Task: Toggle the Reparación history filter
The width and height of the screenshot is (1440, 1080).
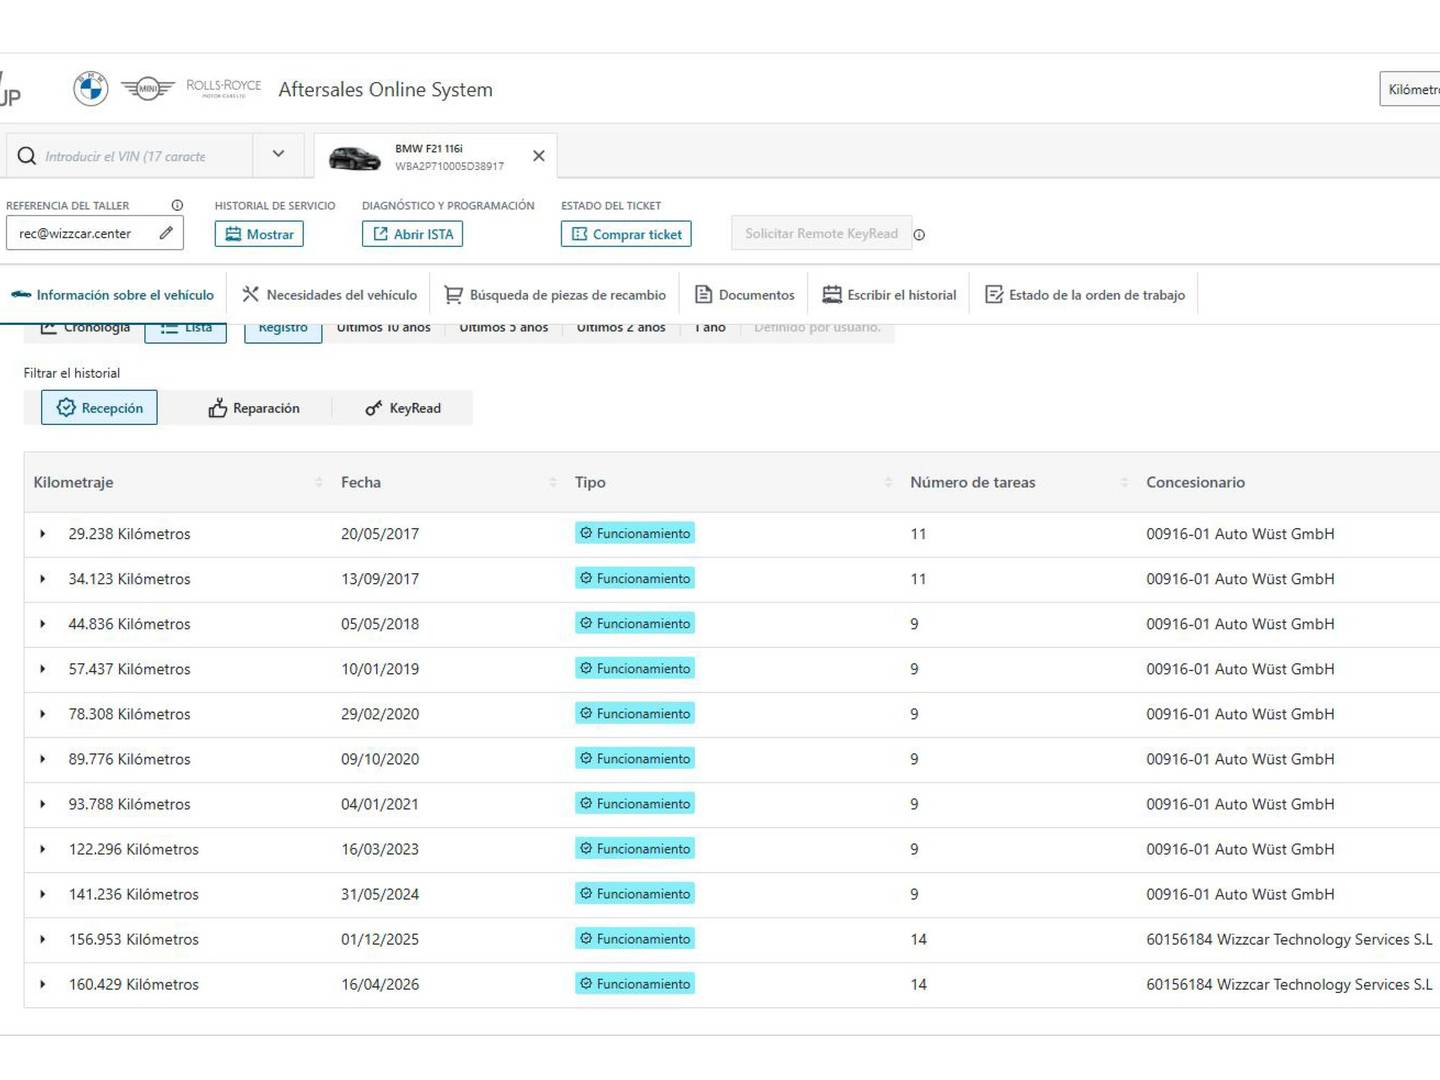Action: pyautogui.click(x=254, y=408)
